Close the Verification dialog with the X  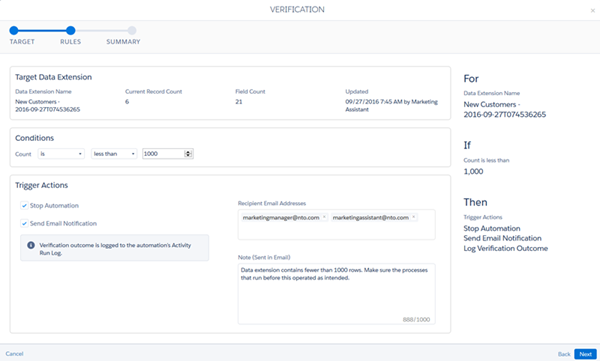[592, 11]
